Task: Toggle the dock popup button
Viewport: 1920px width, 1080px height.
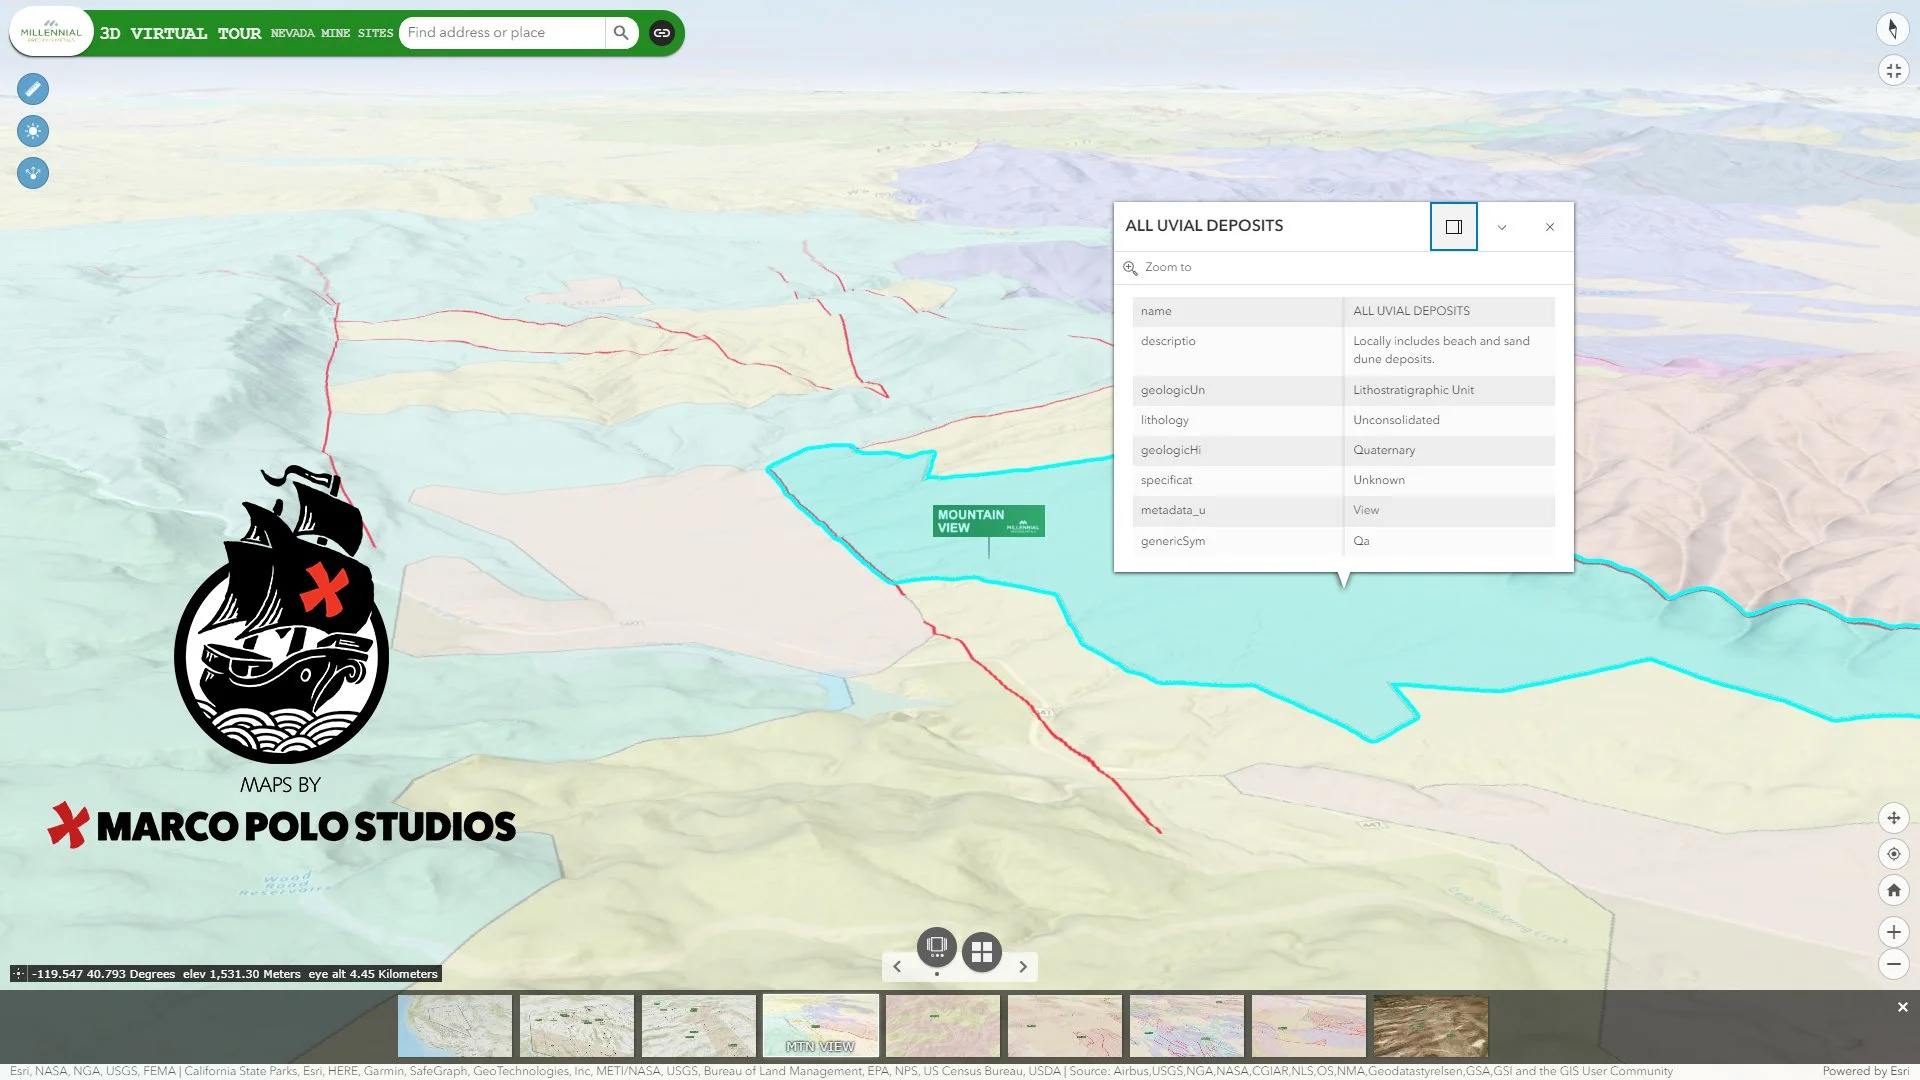Action: point(1453,227)
